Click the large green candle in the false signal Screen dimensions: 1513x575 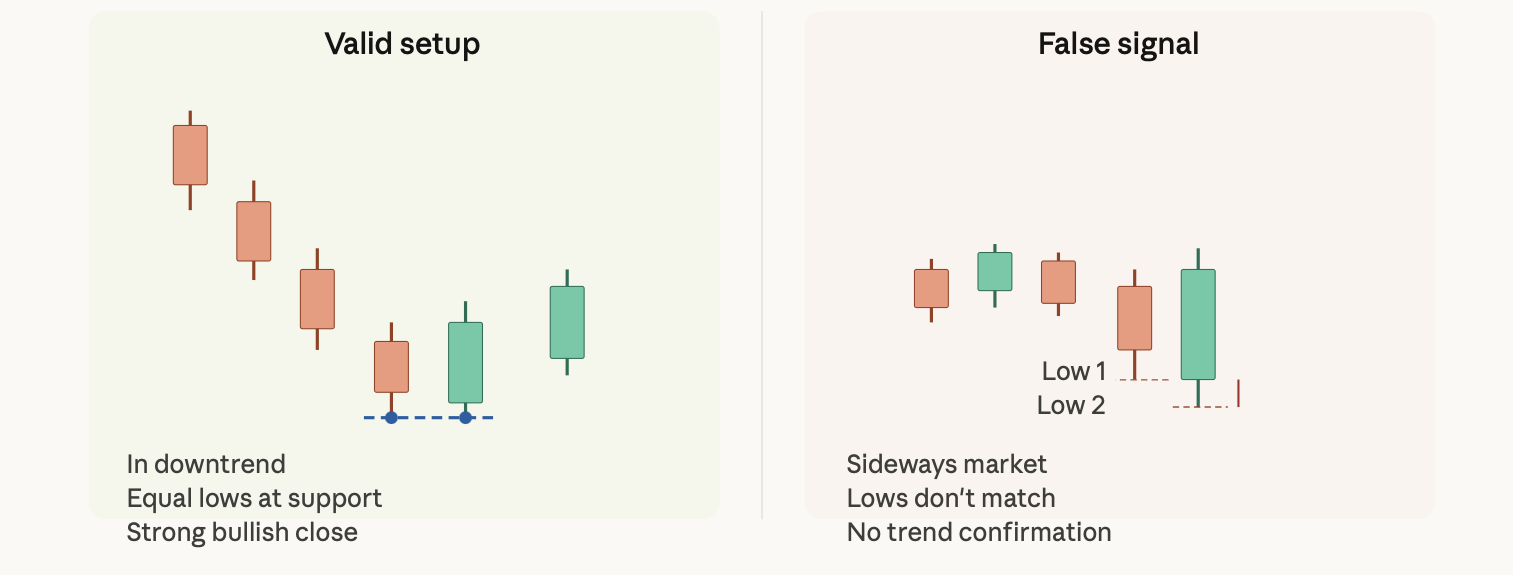pos(1198,324)
